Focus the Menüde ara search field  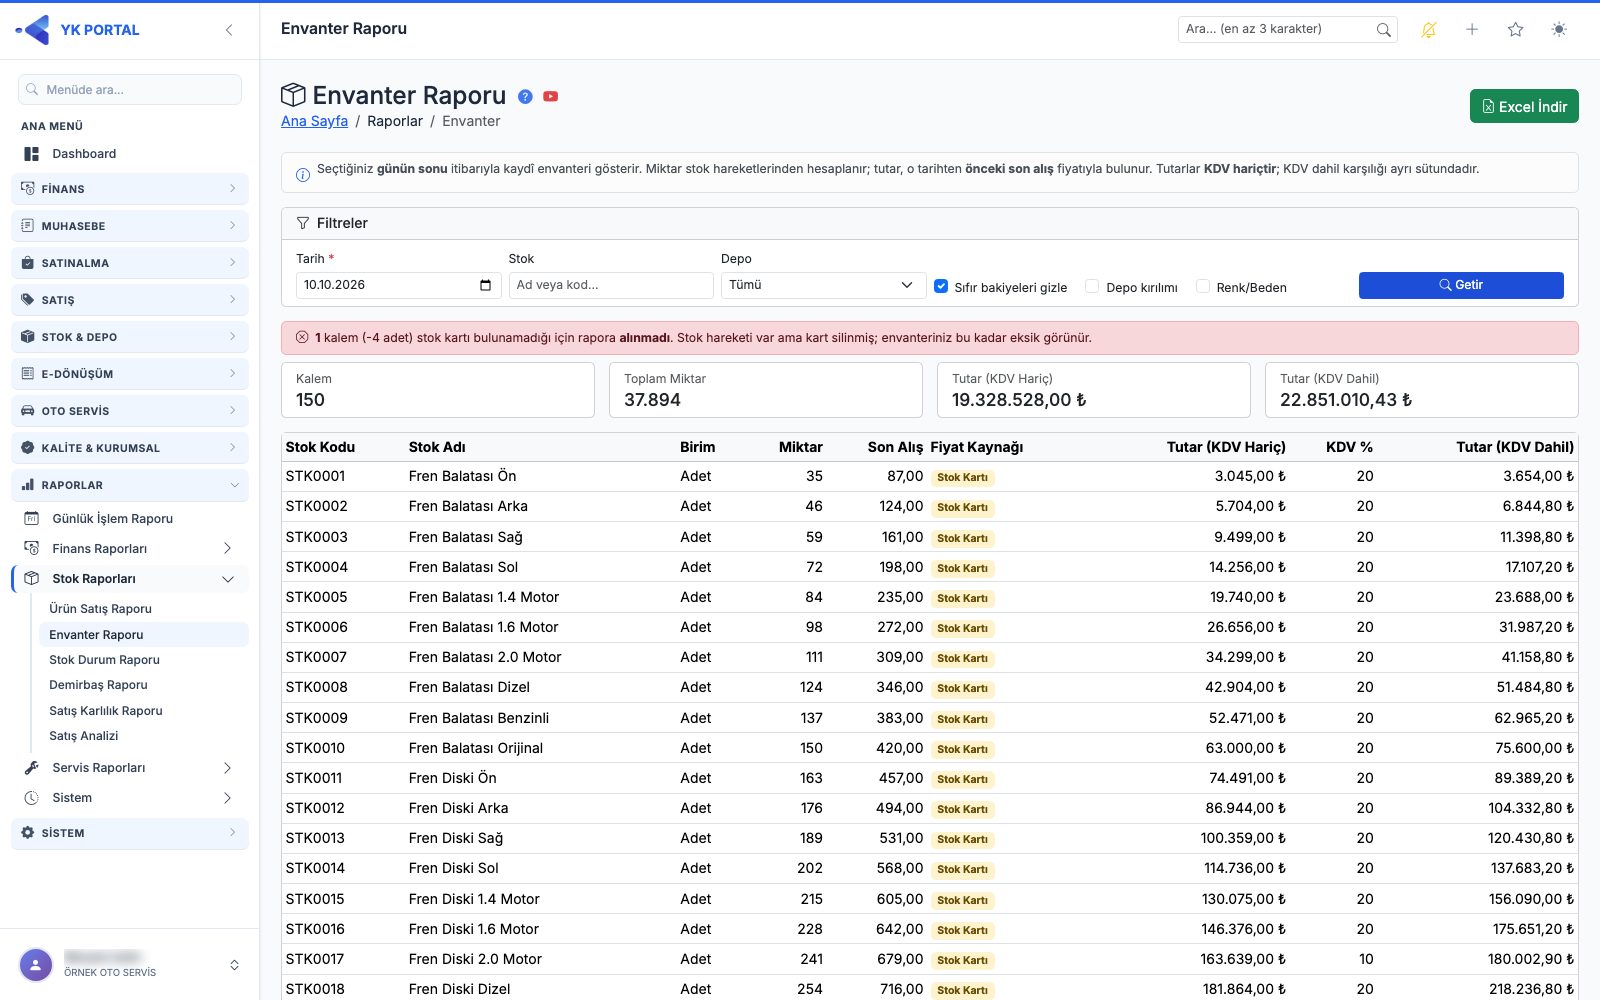coord(130,90)
